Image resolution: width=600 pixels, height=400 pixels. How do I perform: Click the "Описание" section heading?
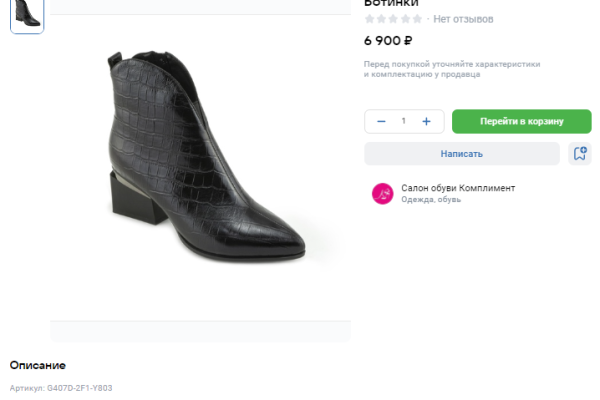[37, 365]
